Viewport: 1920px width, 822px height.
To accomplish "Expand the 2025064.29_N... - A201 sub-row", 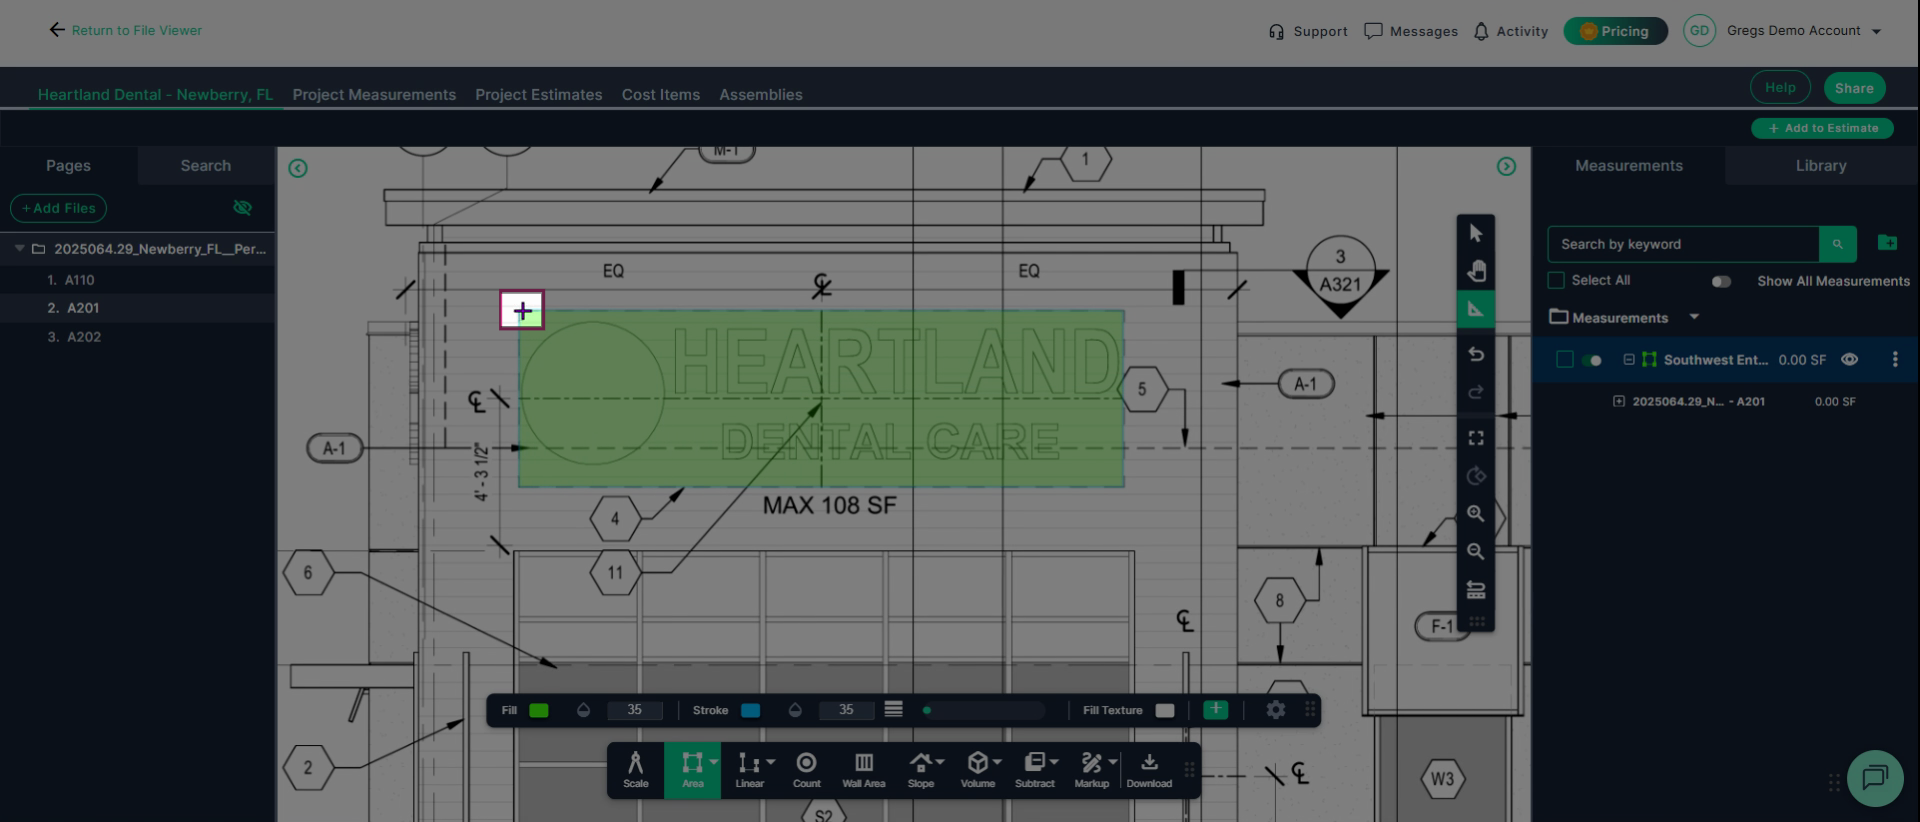I will click(1619, 401).
